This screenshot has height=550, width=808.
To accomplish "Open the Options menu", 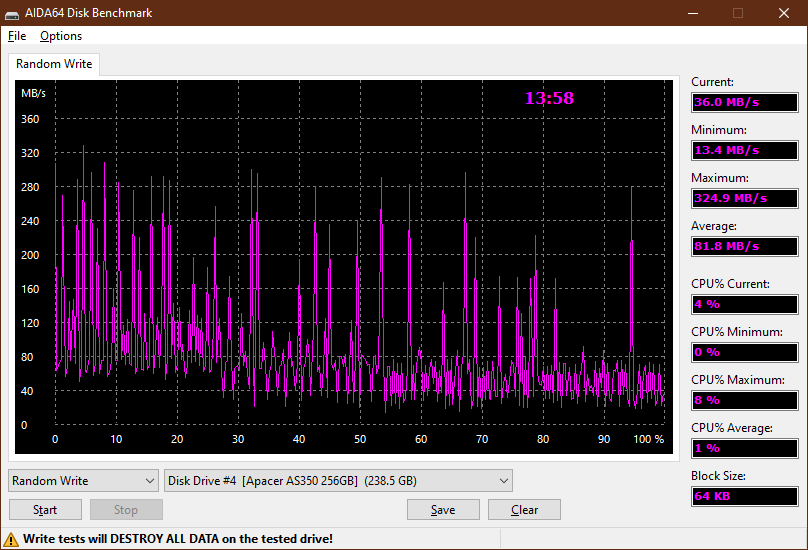I will click(x=61, y=36).
